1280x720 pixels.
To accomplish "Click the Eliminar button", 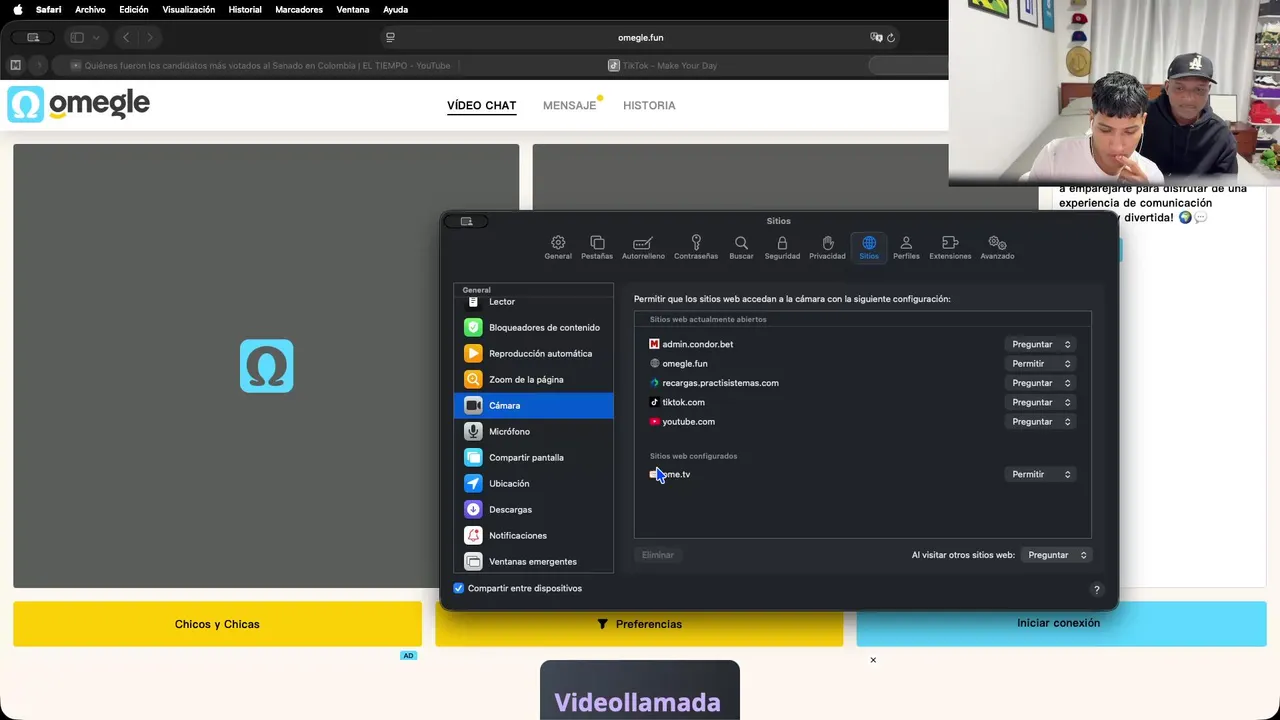I will point(658,555).
